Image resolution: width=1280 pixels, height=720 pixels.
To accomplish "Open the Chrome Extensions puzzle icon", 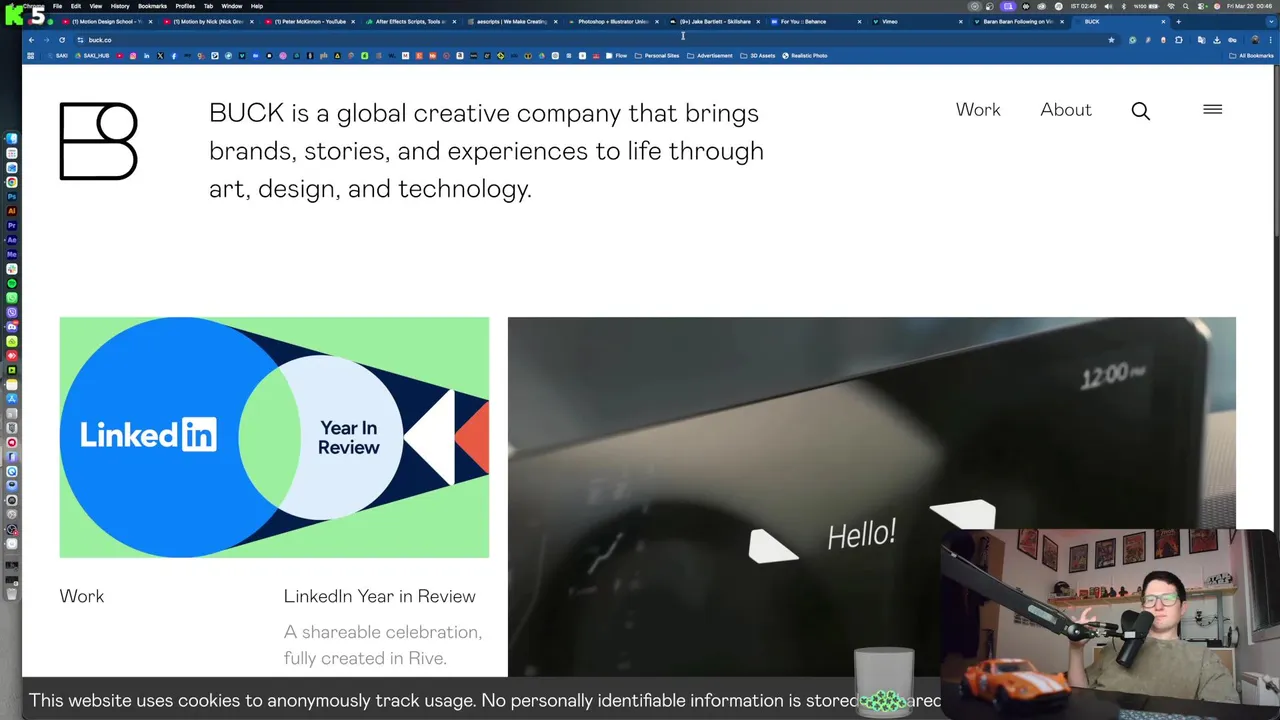I will [1178, 40].
